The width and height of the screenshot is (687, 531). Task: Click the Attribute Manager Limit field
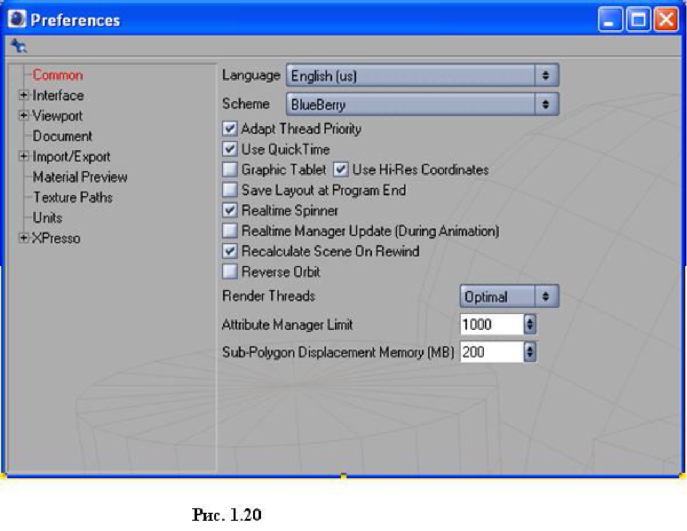(492, 325)
